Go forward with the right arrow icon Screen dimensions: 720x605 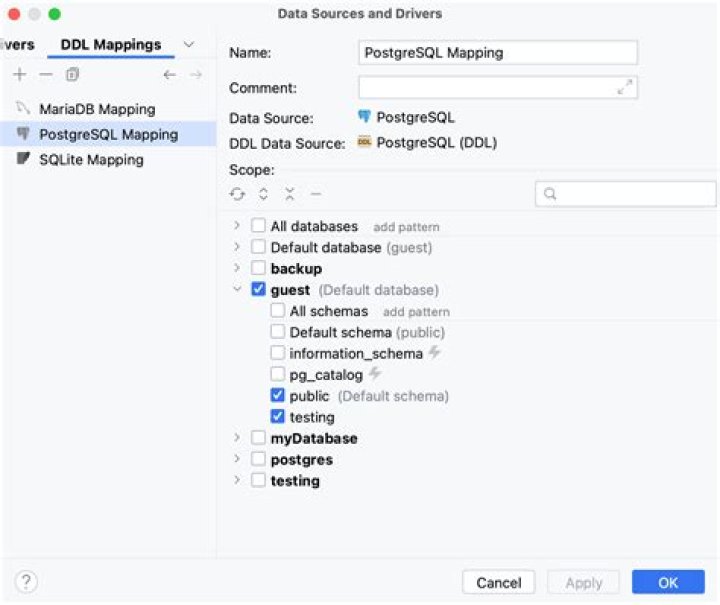[196, 75]
